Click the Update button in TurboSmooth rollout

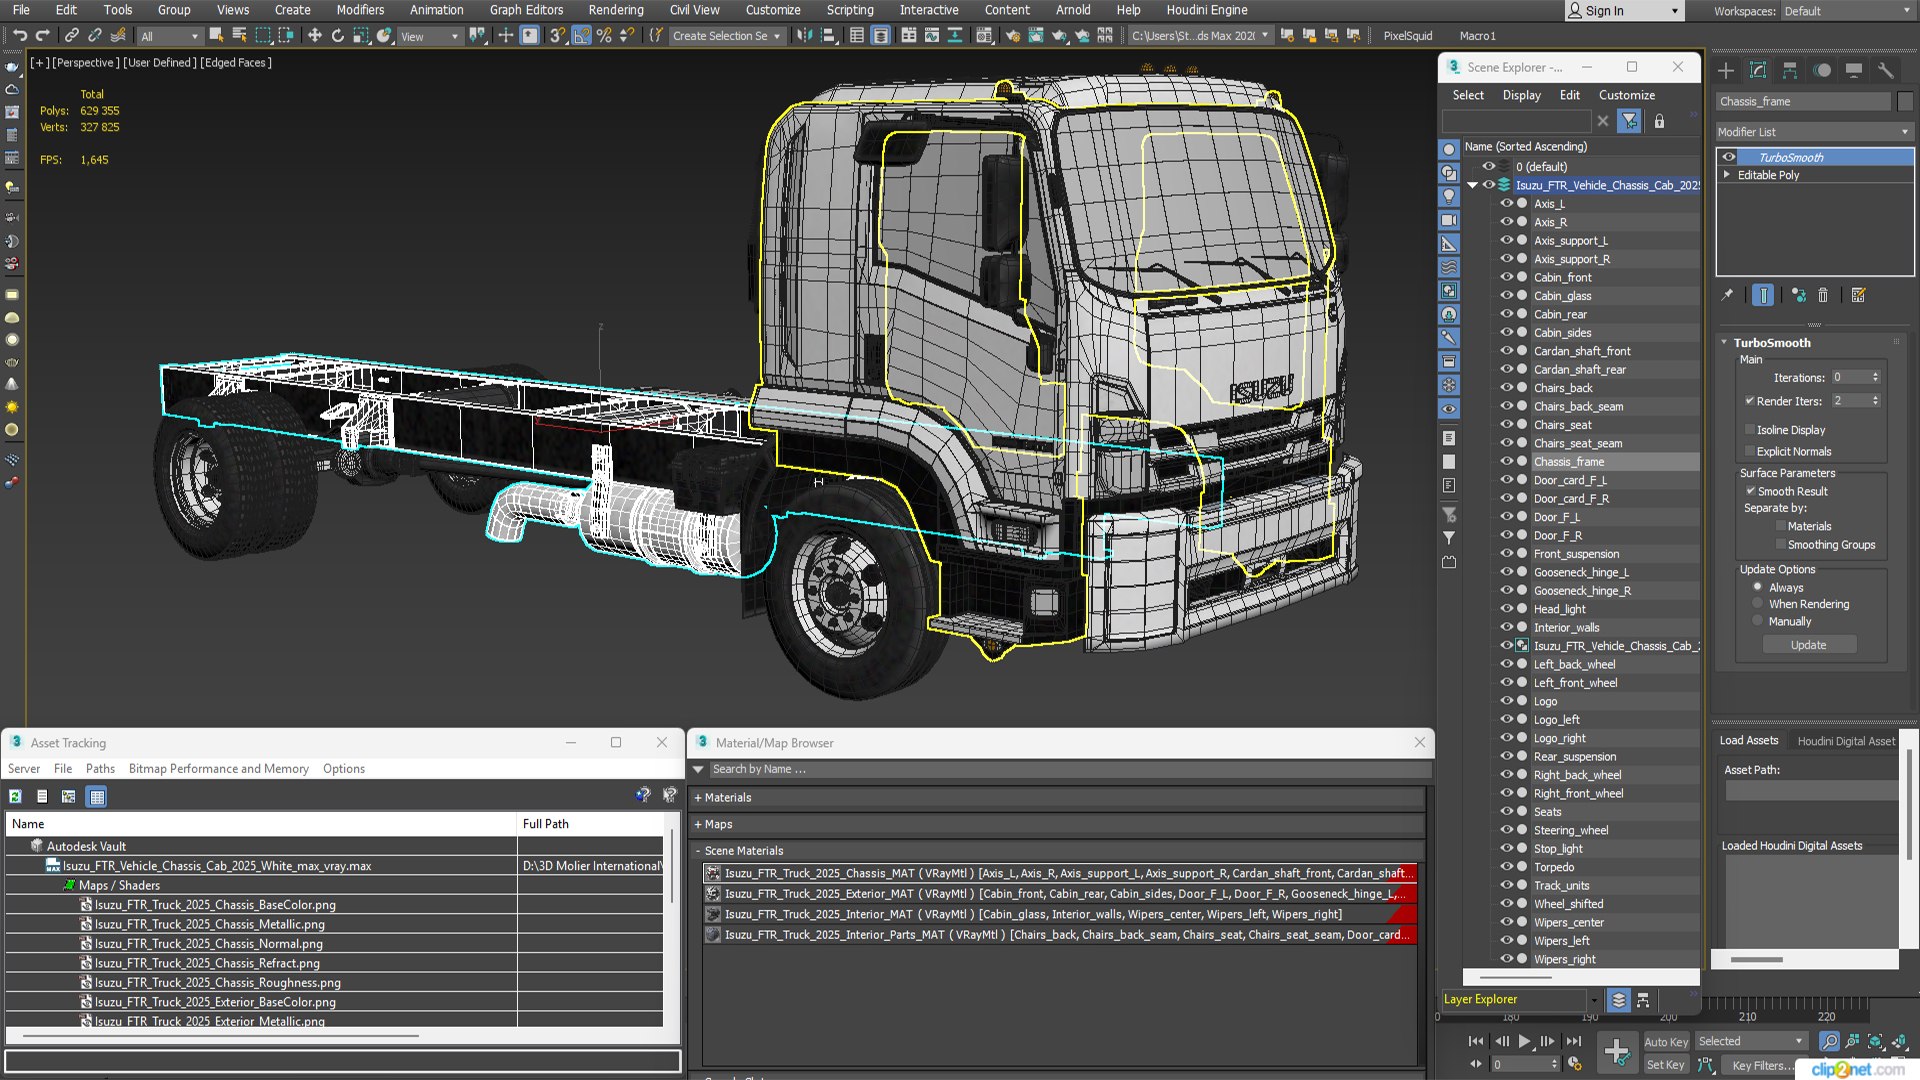(x=1808, y=645)
